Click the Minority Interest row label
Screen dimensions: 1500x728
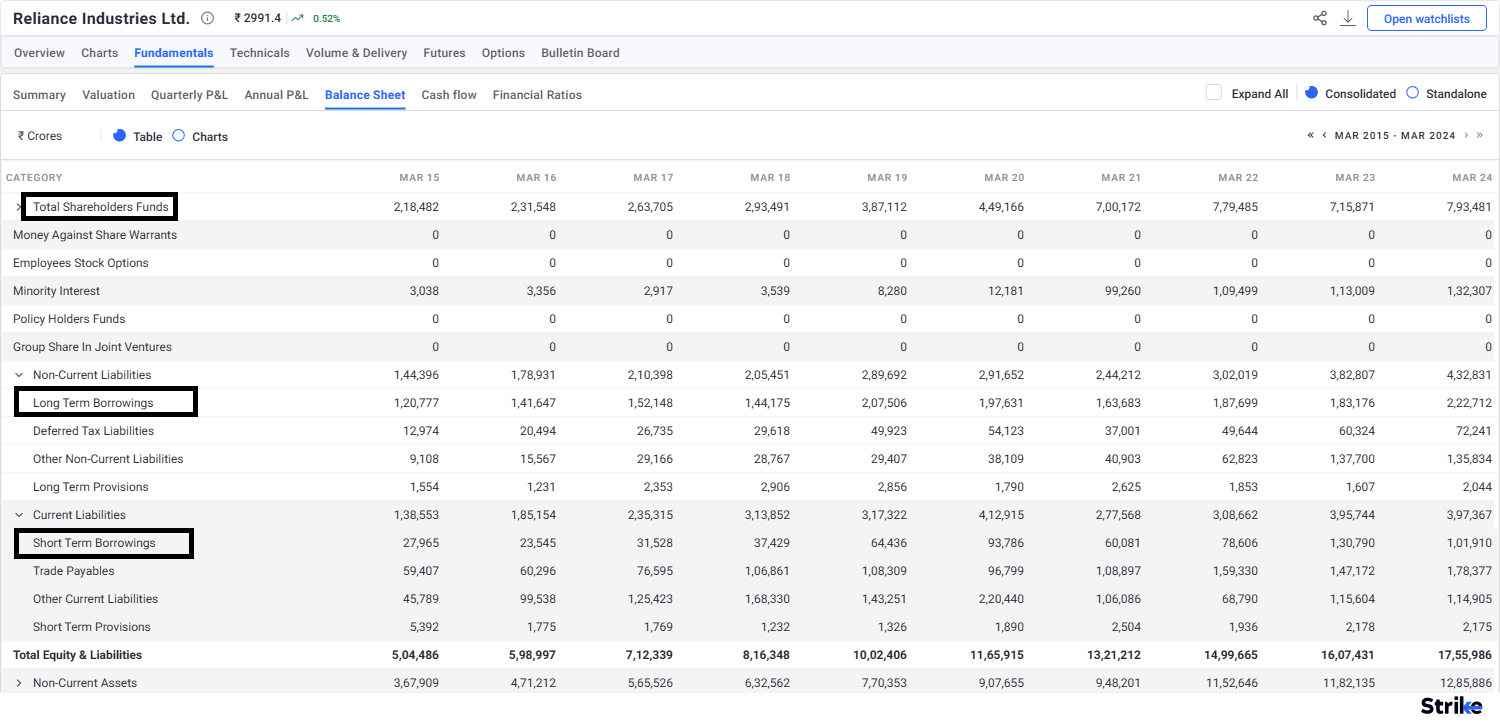(56, 291)
